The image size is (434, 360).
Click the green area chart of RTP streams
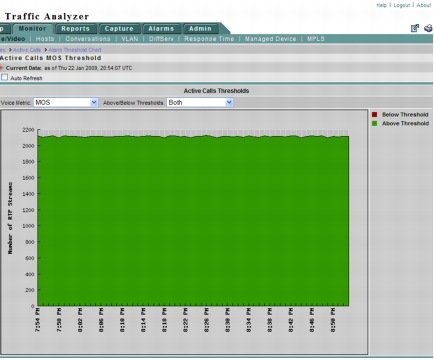193,221
